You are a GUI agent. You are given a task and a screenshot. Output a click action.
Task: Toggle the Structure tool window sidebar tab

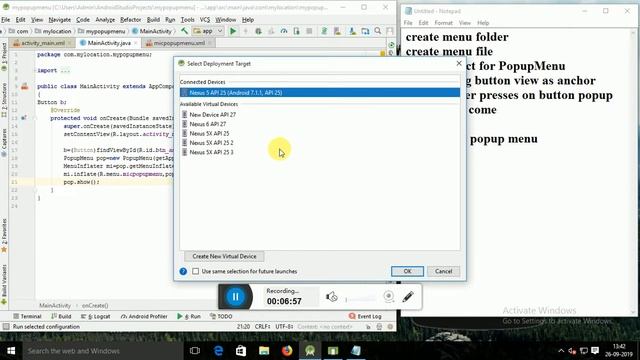[4, 100]
